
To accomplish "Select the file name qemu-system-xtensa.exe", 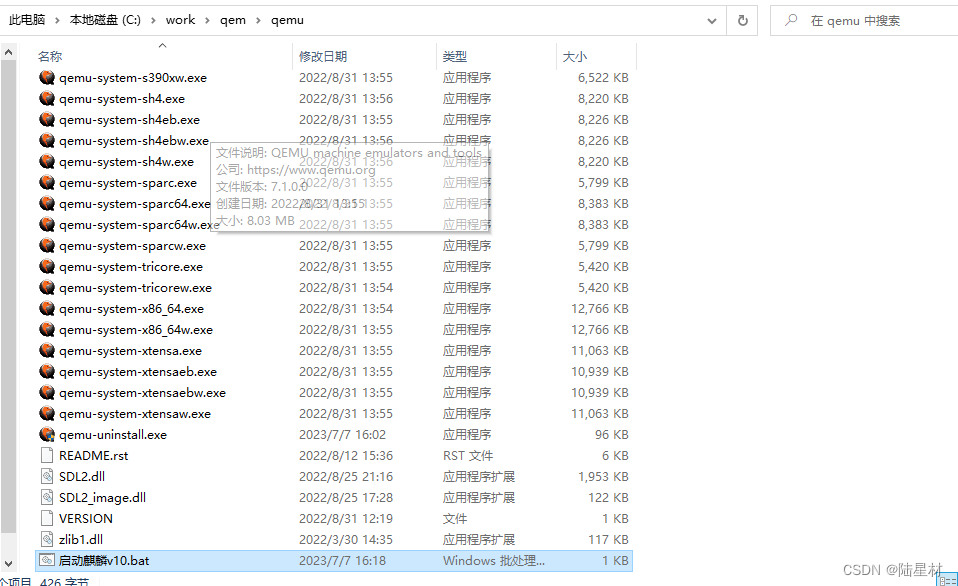I will pyautogui.click(x=130, y=351).
